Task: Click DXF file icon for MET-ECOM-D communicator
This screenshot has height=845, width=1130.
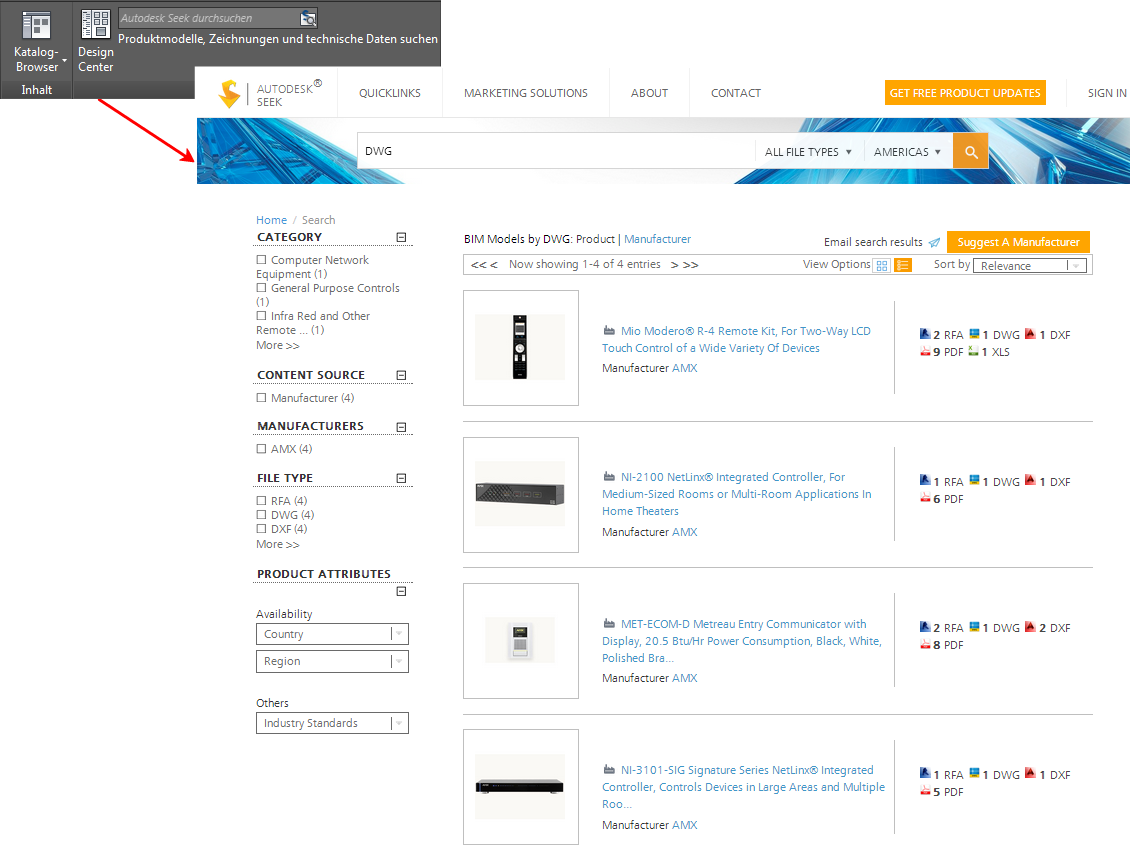Action: point(1031,627)
